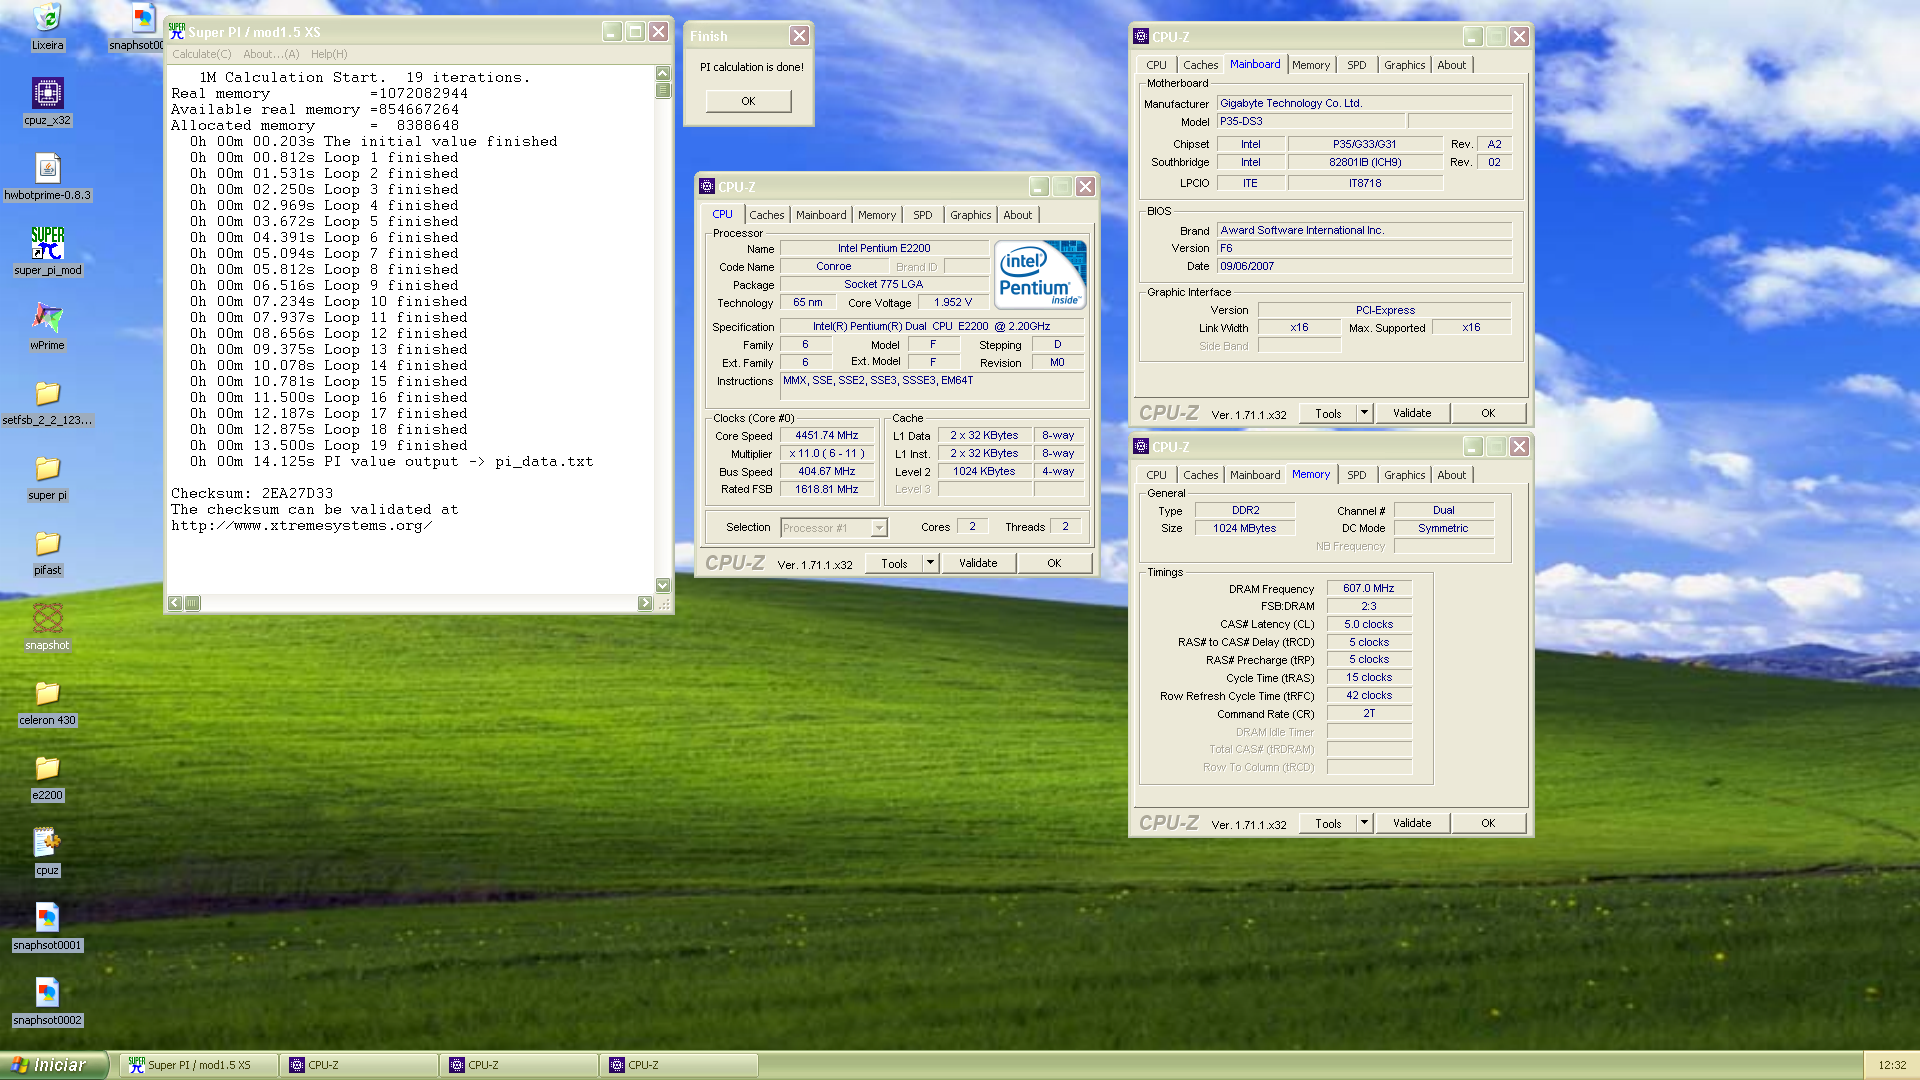This screenshot has width=1920, height=1080.
Task: Open the hwbotprime-0.8.3 desktop icon
Action: tap(47, 177)
